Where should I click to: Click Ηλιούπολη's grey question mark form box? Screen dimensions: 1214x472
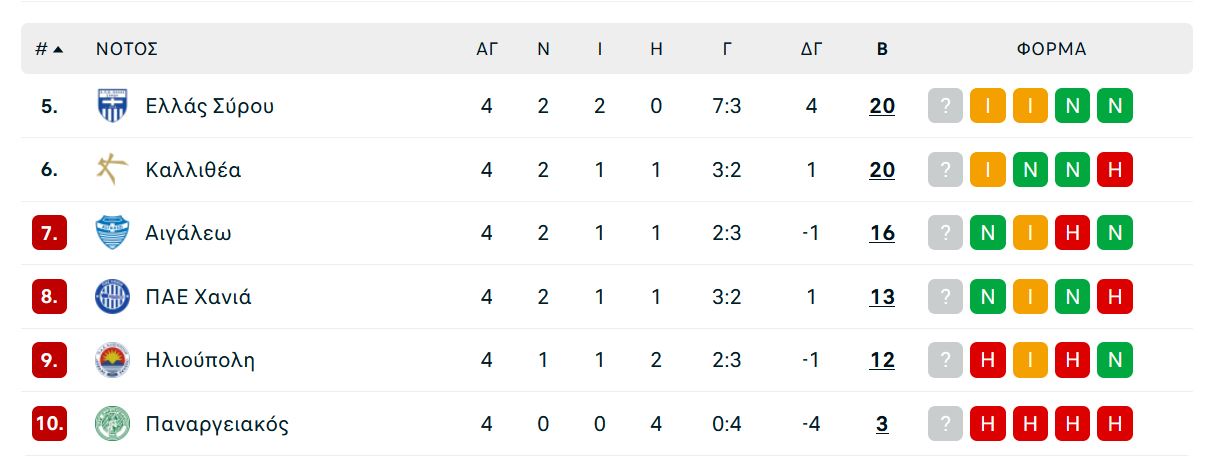(x=945, y=360)
